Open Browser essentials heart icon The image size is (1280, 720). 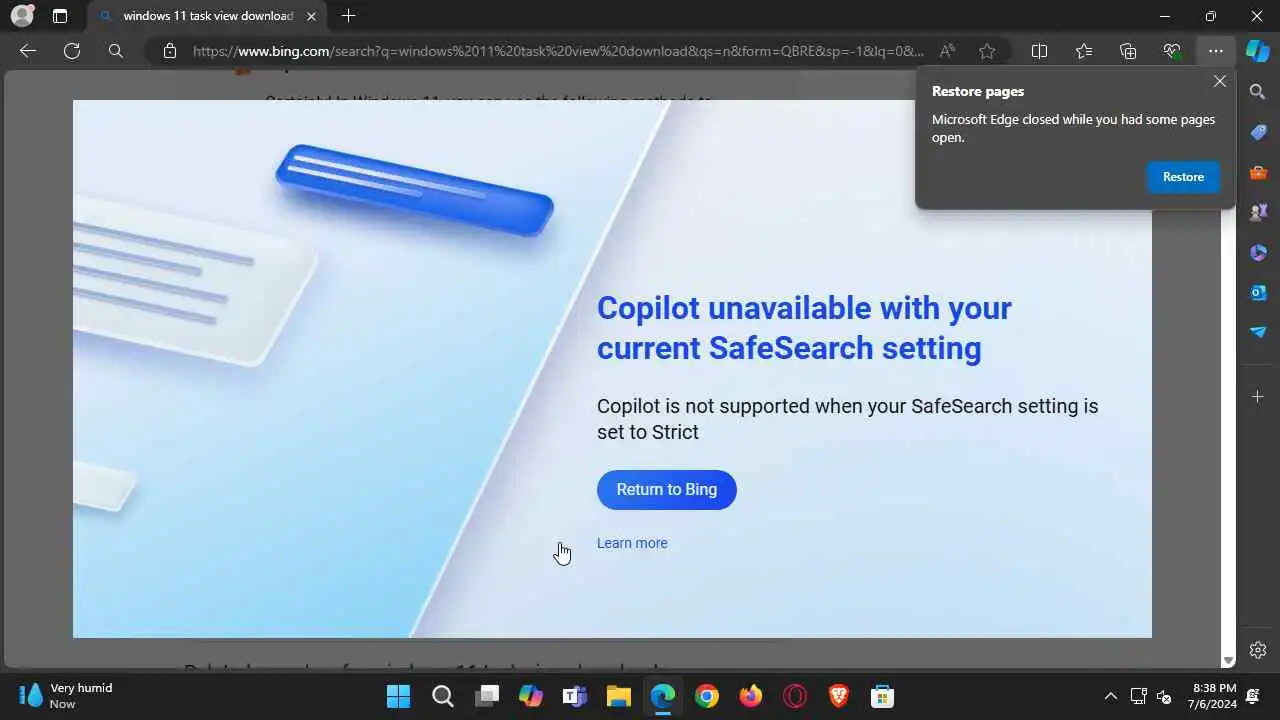coord(1172,51)
